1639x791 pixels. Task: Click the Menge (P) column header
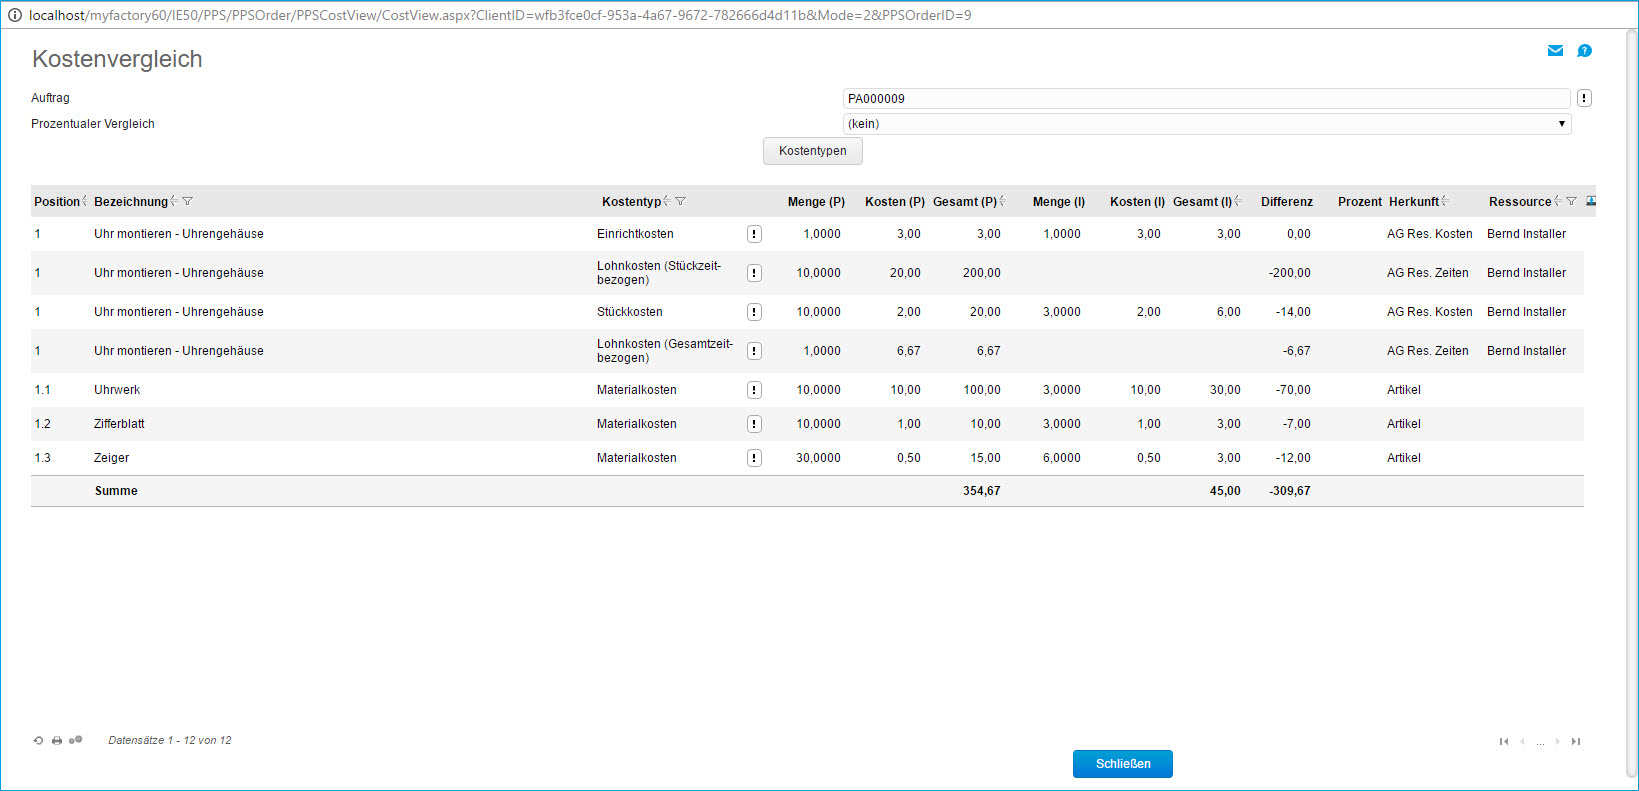point(816,201)
